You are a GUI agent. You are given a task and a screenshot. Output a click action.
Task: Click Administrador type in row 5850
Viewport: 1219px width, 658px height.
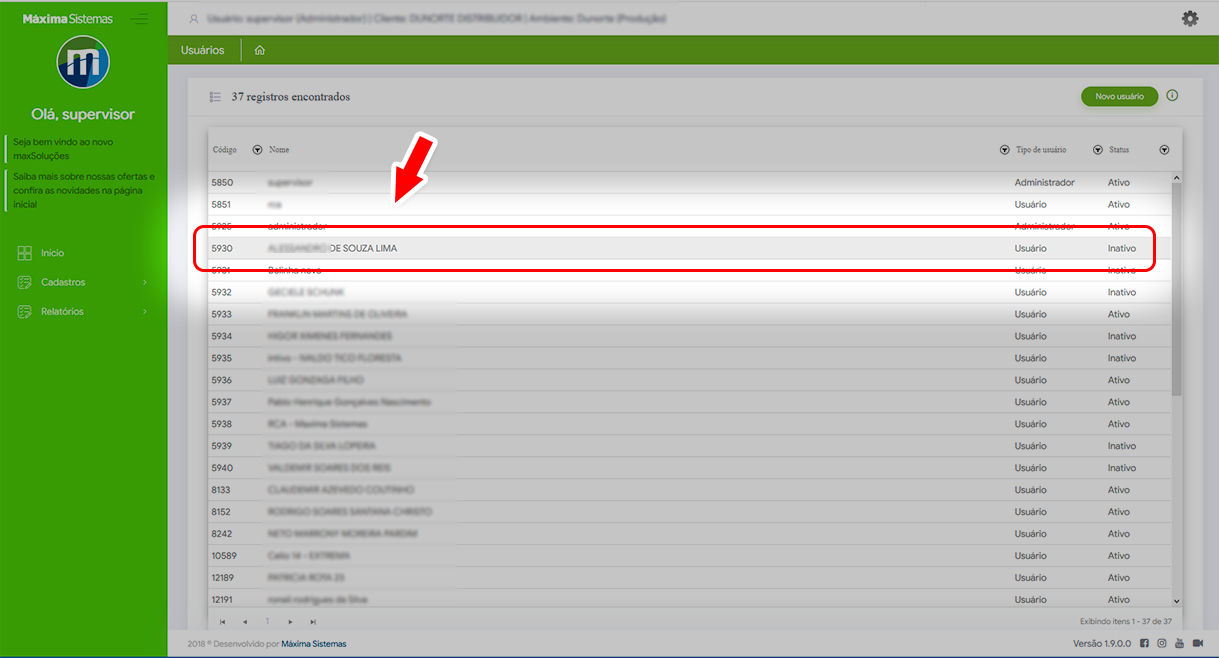tap(1045, 182)
